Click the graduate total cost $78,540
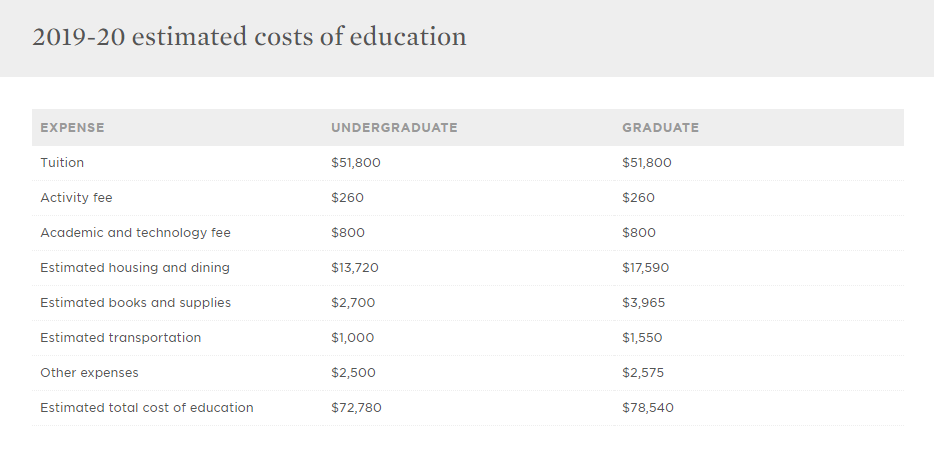This screenshot has width=934, height=457. click(648, 408)
